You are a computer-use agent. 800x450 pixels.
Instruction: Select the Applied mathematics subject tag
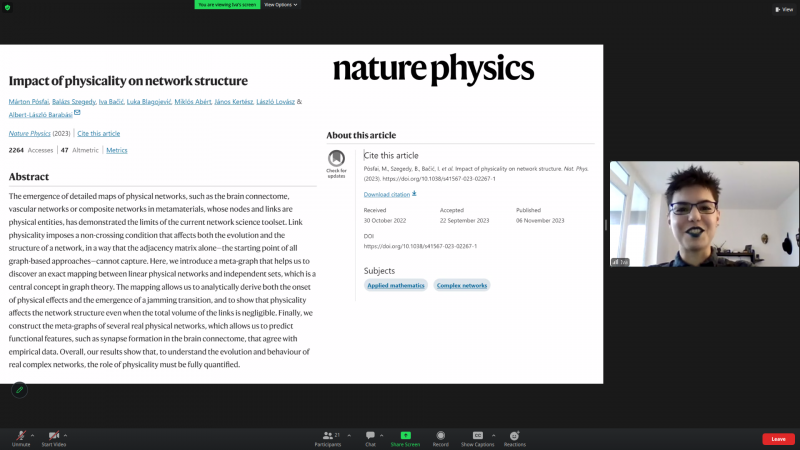point(395,285)
